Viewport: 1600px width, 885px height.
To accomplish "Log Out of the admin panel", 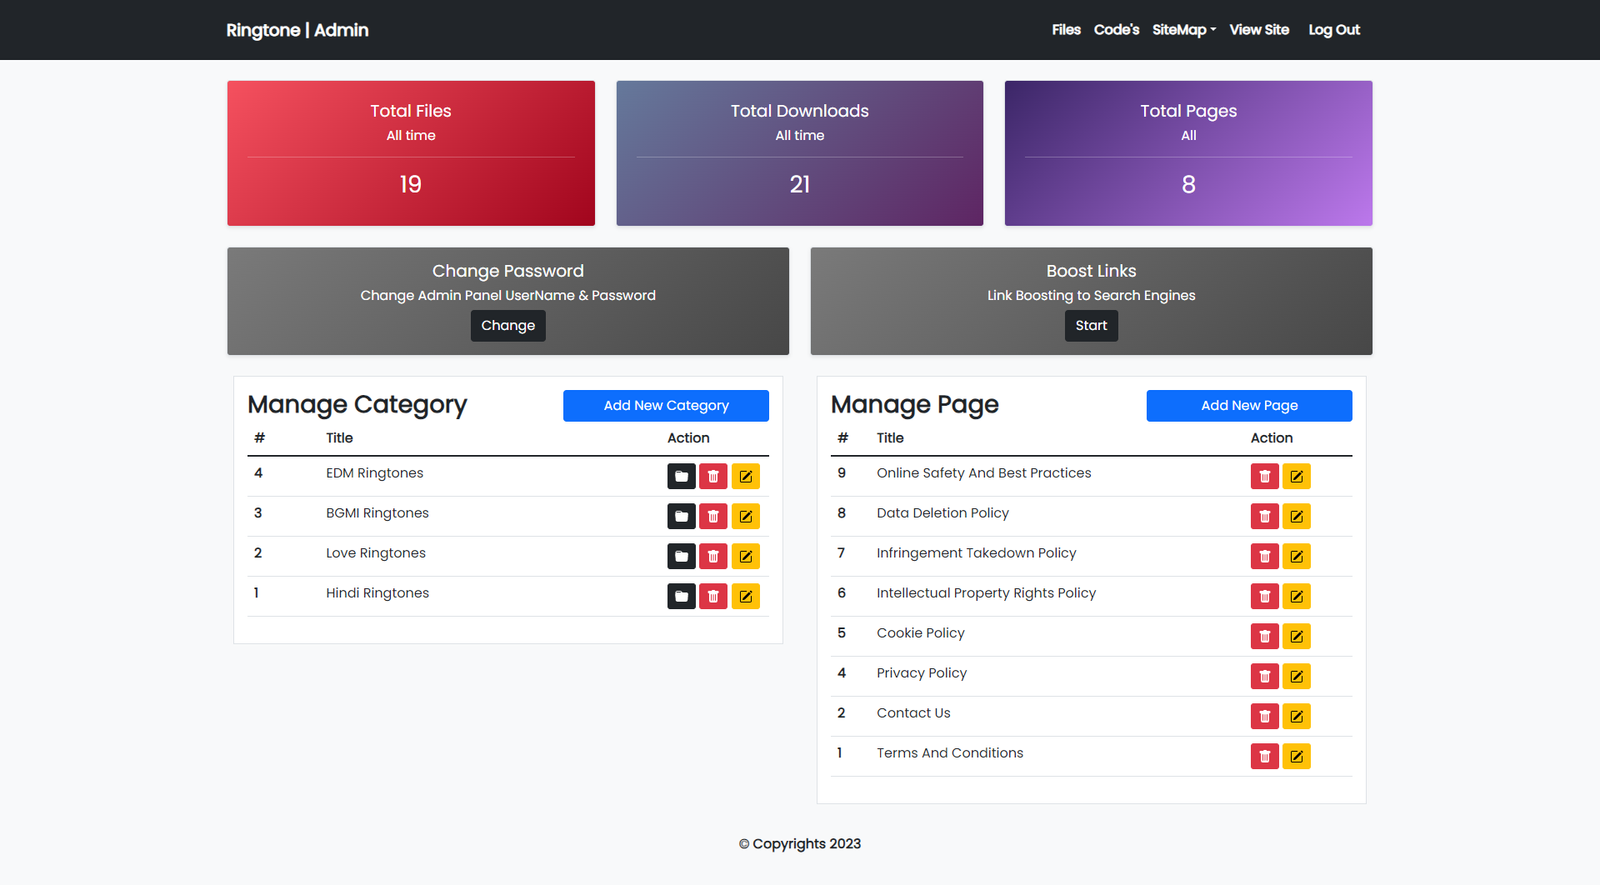I will coord(1334,30).
